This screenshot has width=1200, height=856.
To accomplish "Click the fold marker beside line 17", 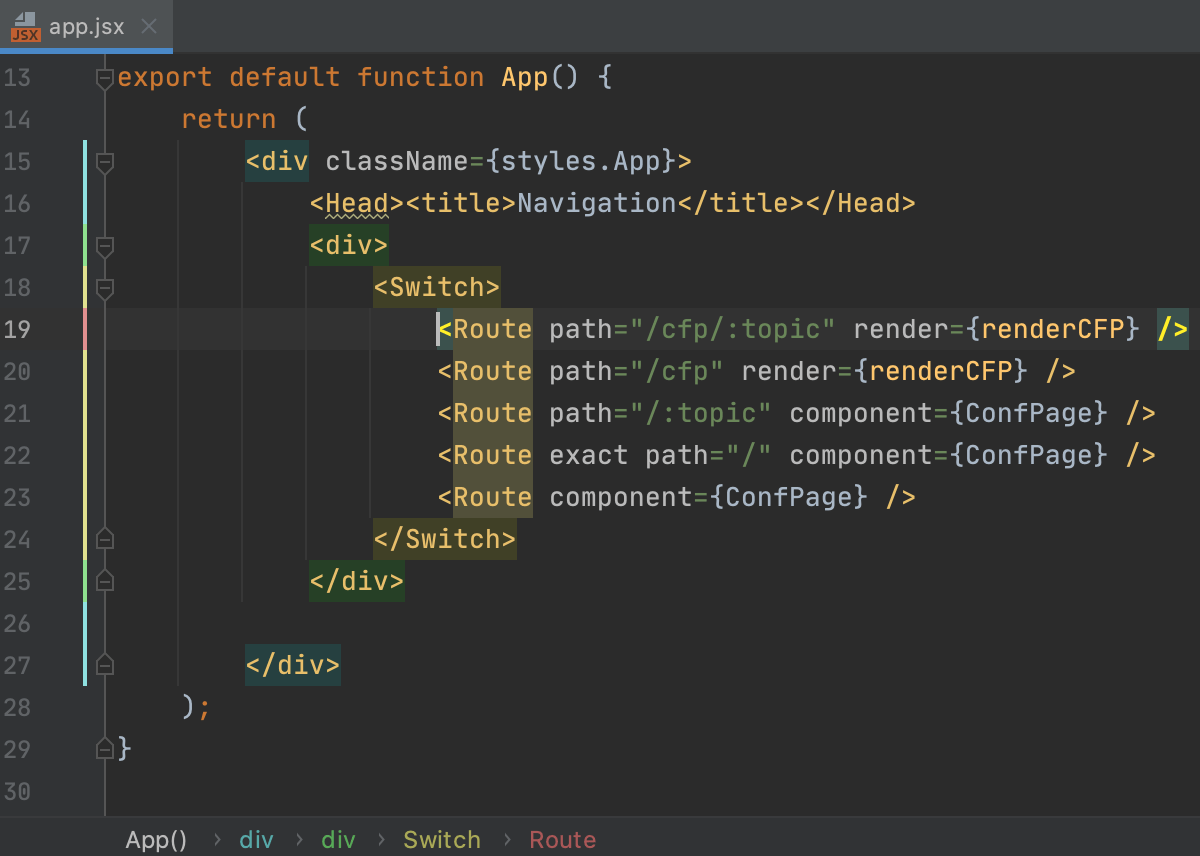I will click(104, 246).
